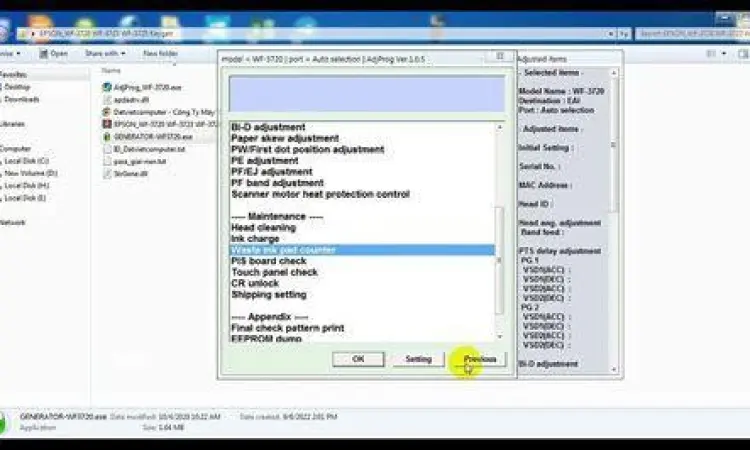Click New folder in the Explorer toolbar
The image size is (750, 450).
click(x=160, y=53)
